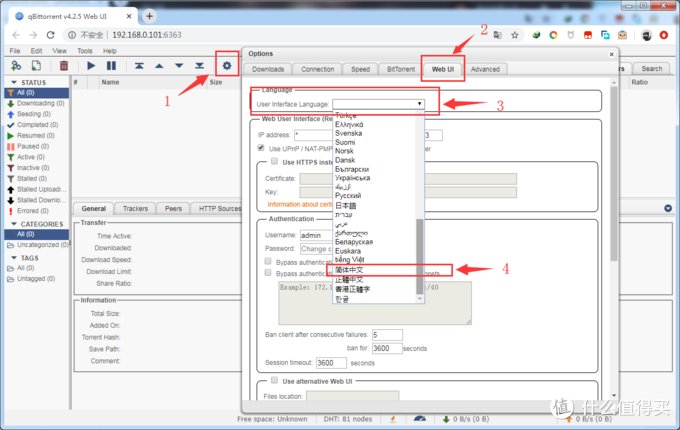Filter by Downloading (0) status

pyautogui.click(x=36, y=103)
